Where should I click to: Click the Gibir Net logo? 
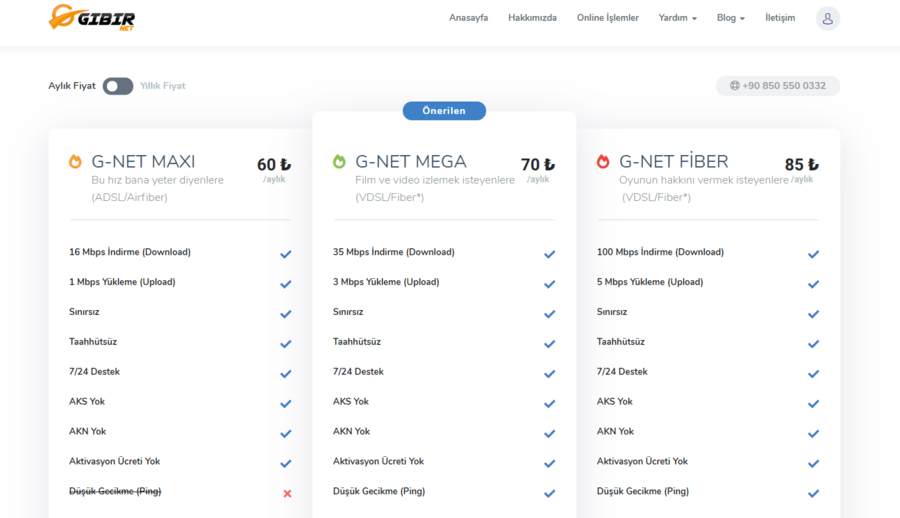pos(92,18)
